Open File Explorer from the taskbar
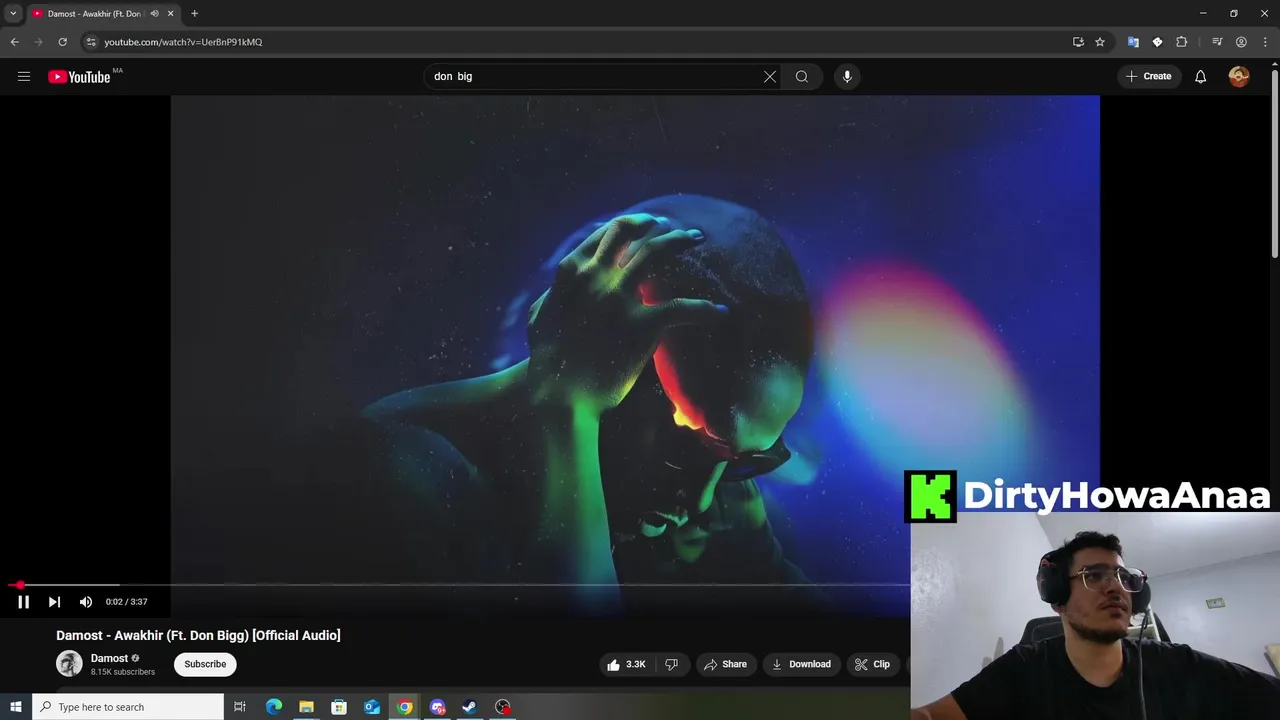Screen dimensions: 1280x720 pos(306,707)
